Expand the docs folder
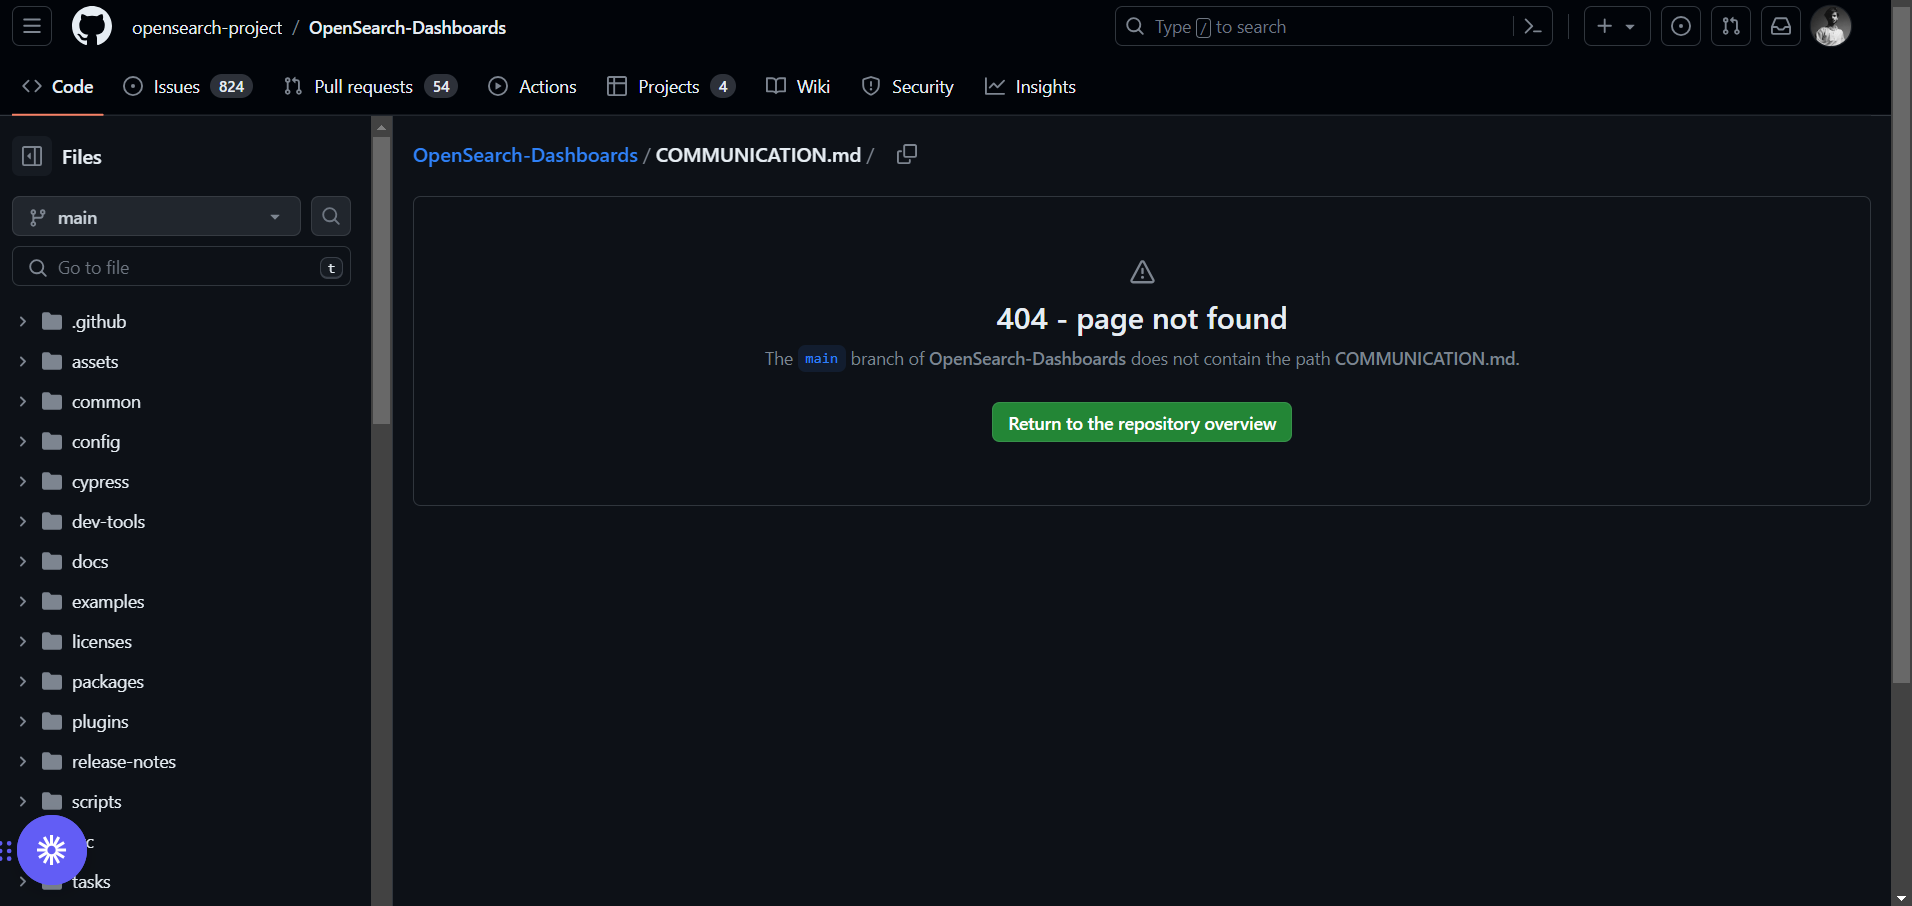This screenshot has height=906, width=1912. pyautogui.click(x=22, y=561)
